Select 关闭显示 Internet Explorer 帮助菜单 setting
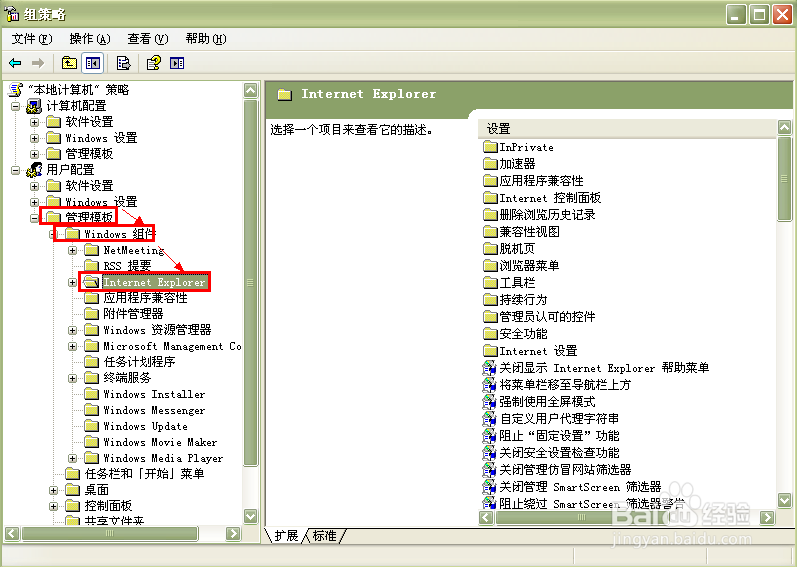Viewport: 797px width, 567px height. [604, 368]
